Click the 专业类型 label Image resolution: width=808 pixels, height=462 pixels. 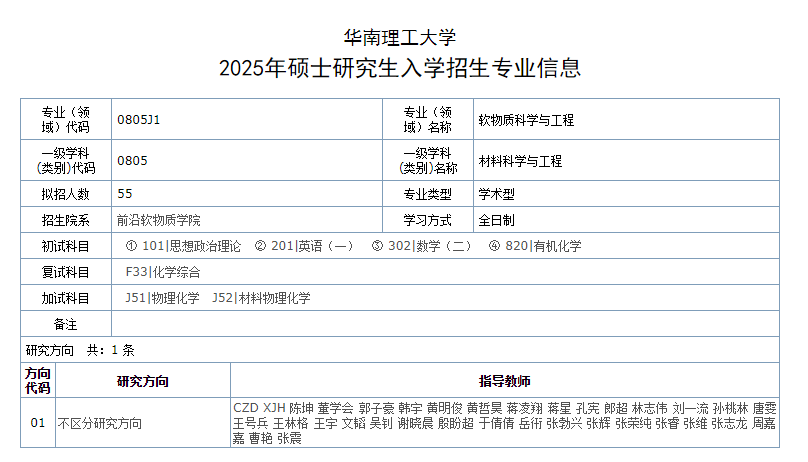click(x=427, y=194)
